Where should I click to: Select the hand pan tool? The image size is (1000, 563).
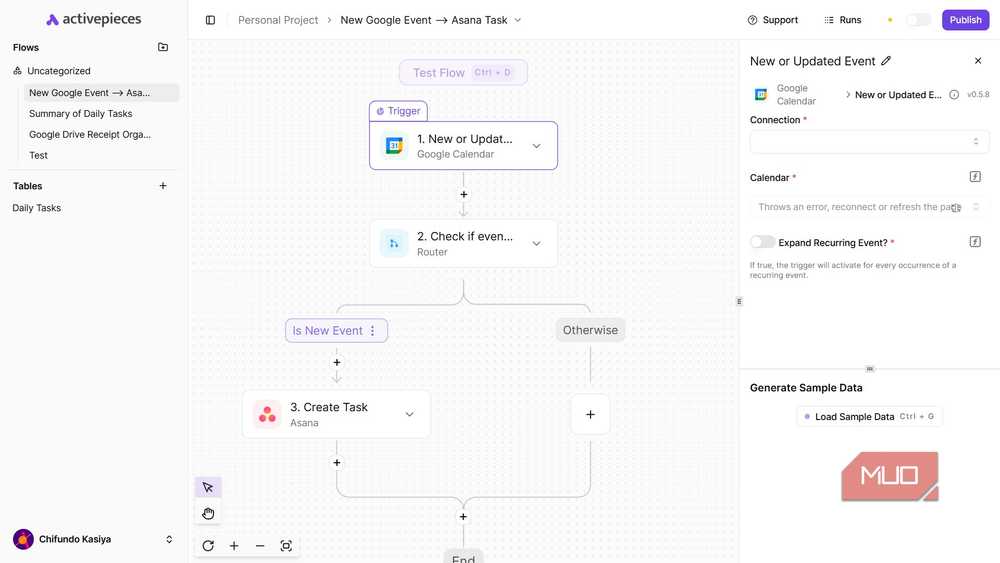208,513
